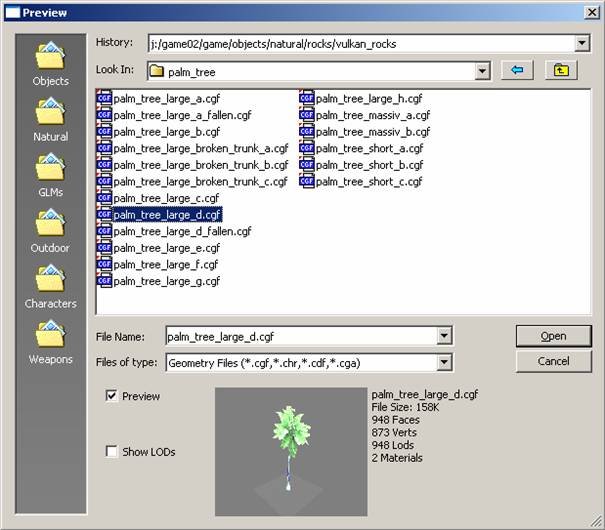
Task: Click the Cancel button
Action: (x=553, y=361)
